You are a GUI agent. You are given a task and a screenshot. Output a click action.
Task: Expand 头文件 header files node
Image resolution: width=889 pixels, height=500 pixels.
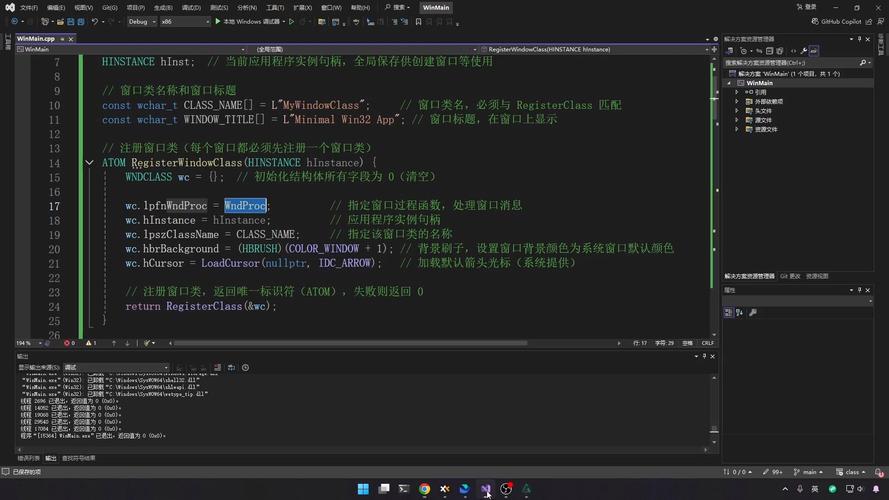click(x=737, y=111)
